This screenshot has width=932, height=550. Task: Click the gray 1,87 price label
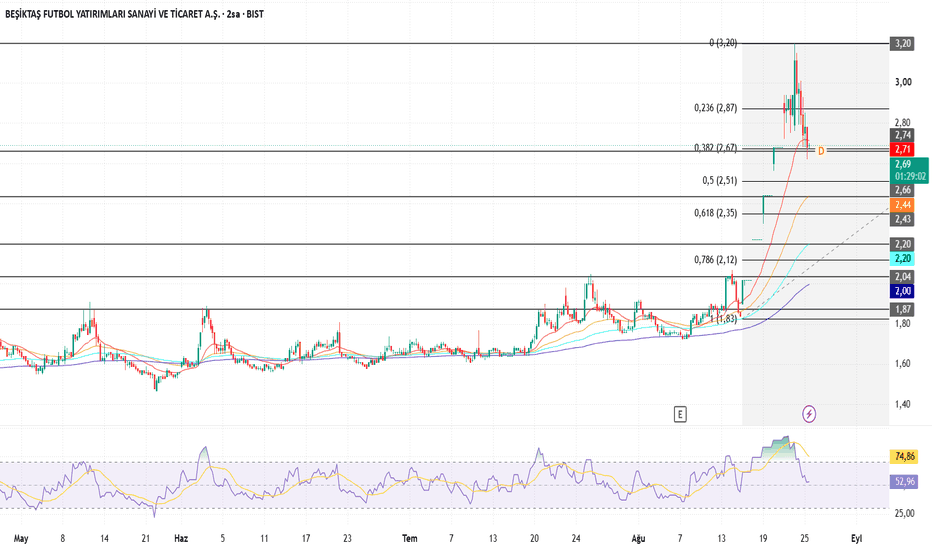click(902, 309)
